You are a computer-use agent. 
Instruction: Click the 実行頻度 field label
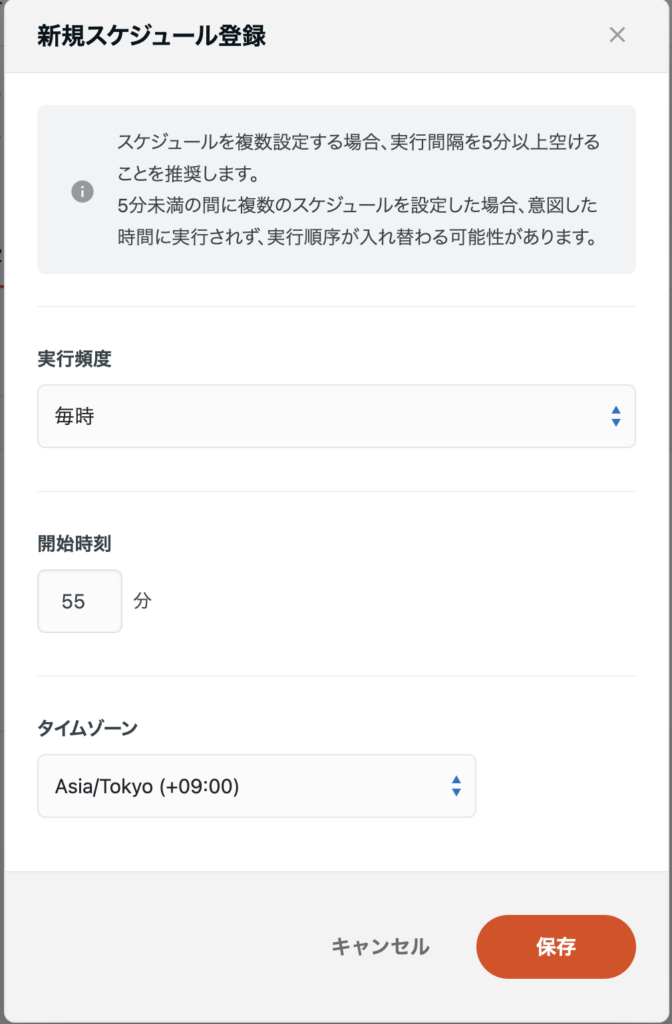point(74,359)
